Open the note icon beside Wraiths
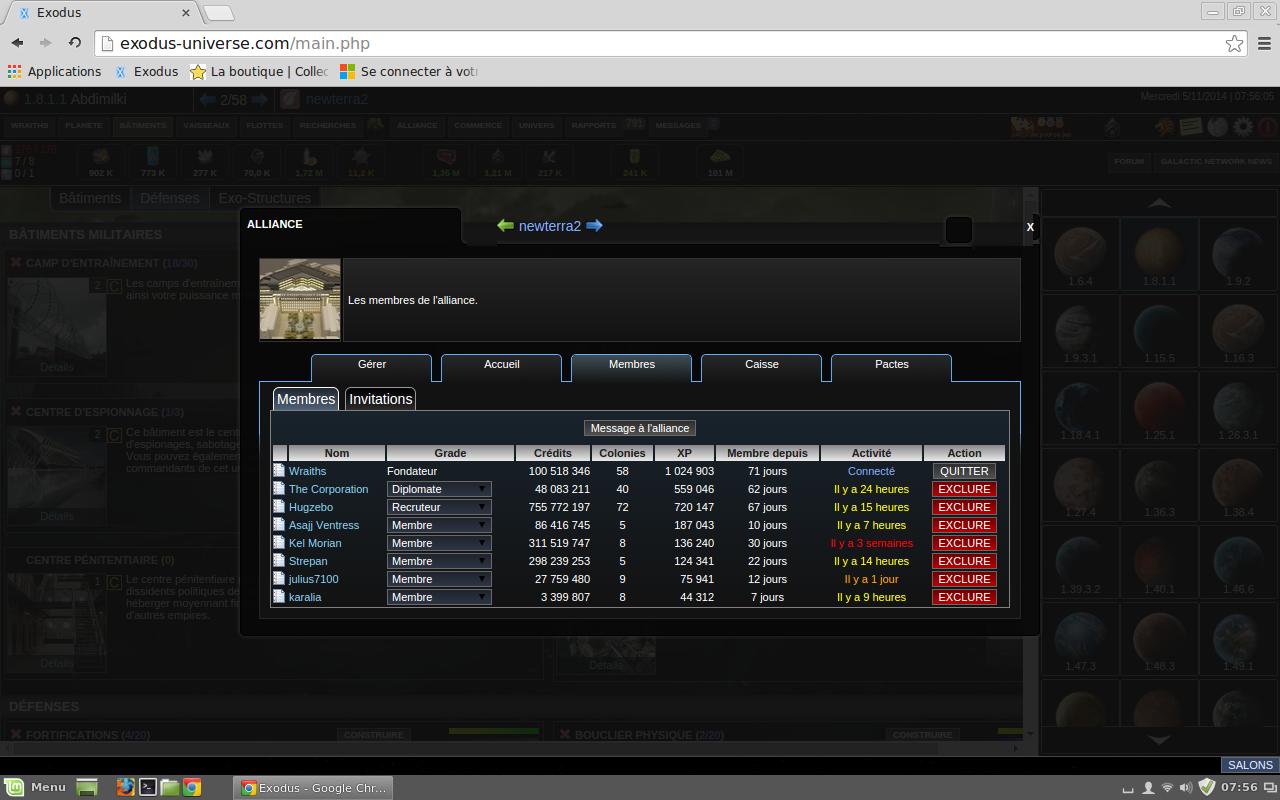 pyautogui.click(x=280, y=471)
